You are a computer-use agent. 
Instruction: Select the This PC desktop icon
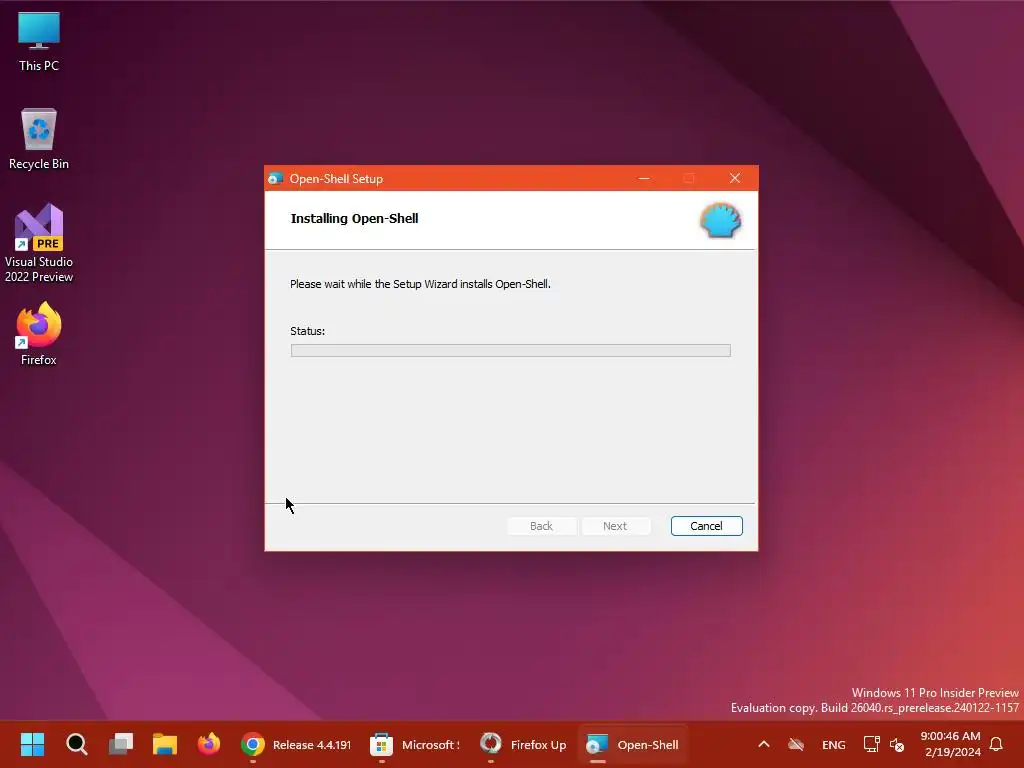coord(39,41)
